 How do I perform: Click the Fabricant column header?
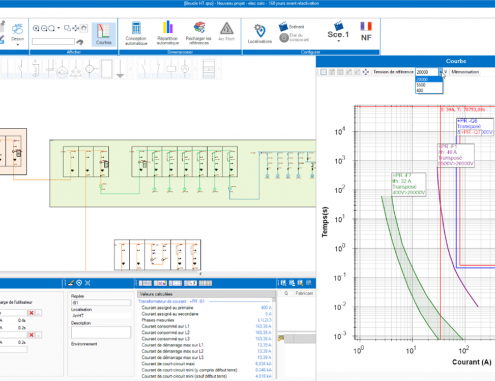pos(304,293)
